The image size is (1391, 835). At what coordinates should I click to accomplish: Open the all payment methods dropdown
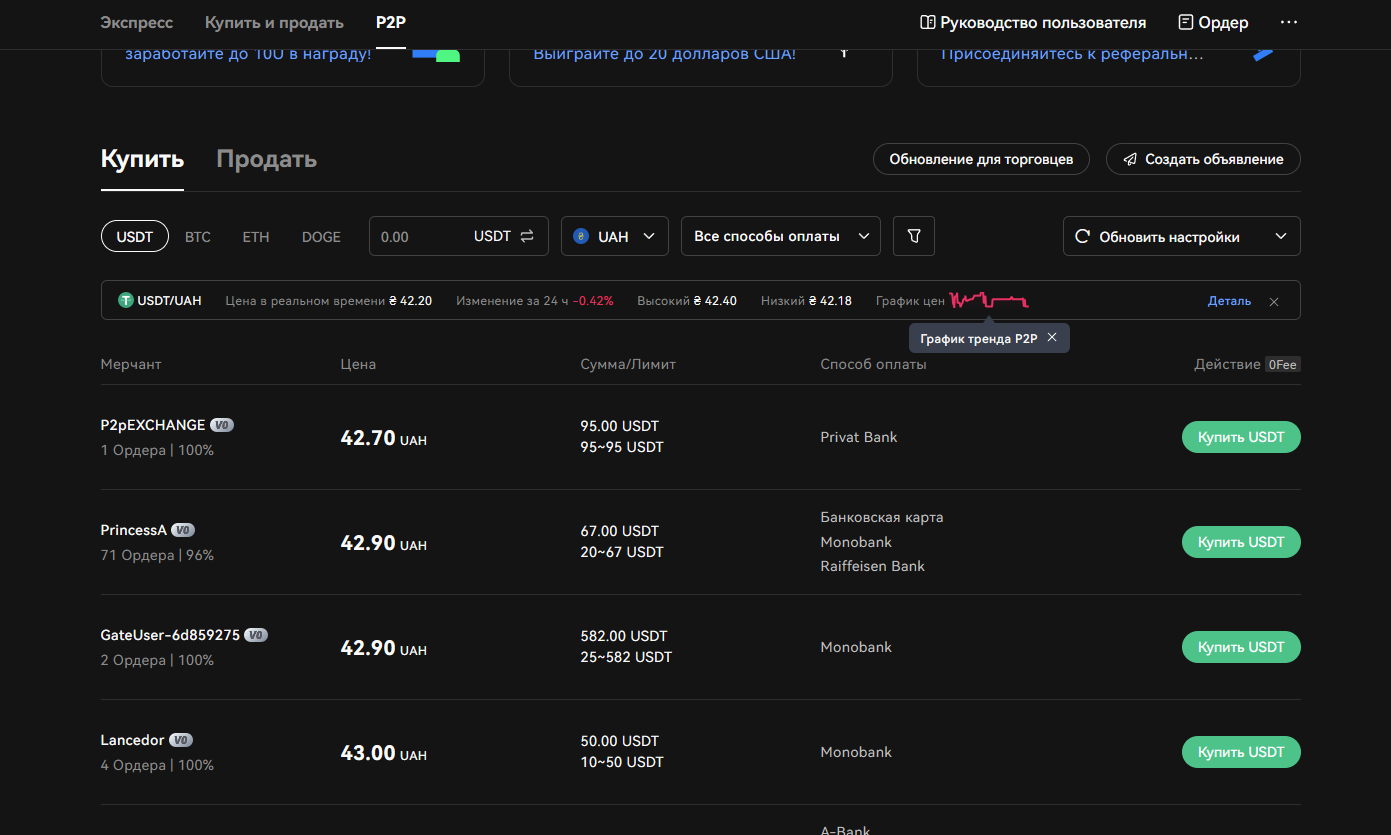[x=781, y=236]
